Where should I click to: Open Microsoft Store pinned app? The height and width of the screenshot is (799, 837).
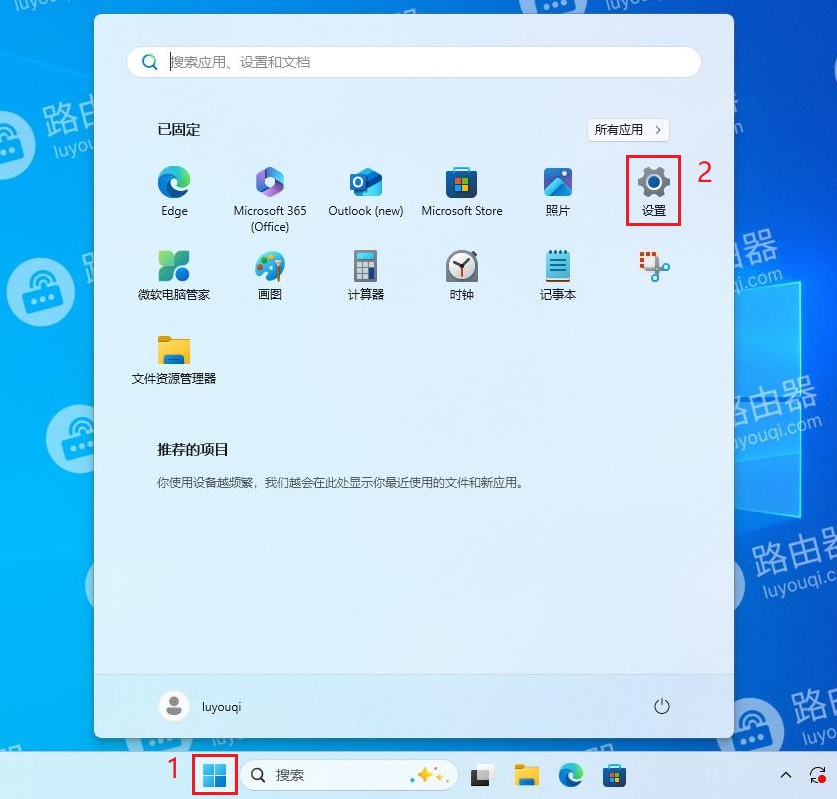[x=462, y=191]
